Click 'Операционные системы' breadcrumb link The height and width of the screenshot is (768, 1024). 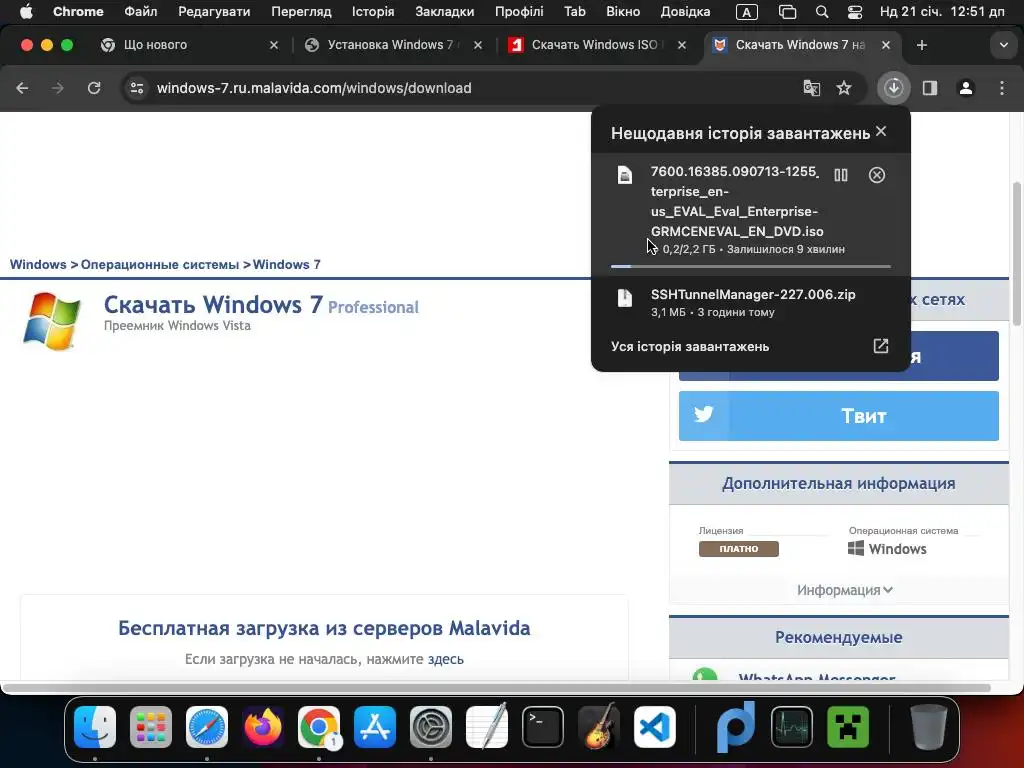[x=160, y=264]
